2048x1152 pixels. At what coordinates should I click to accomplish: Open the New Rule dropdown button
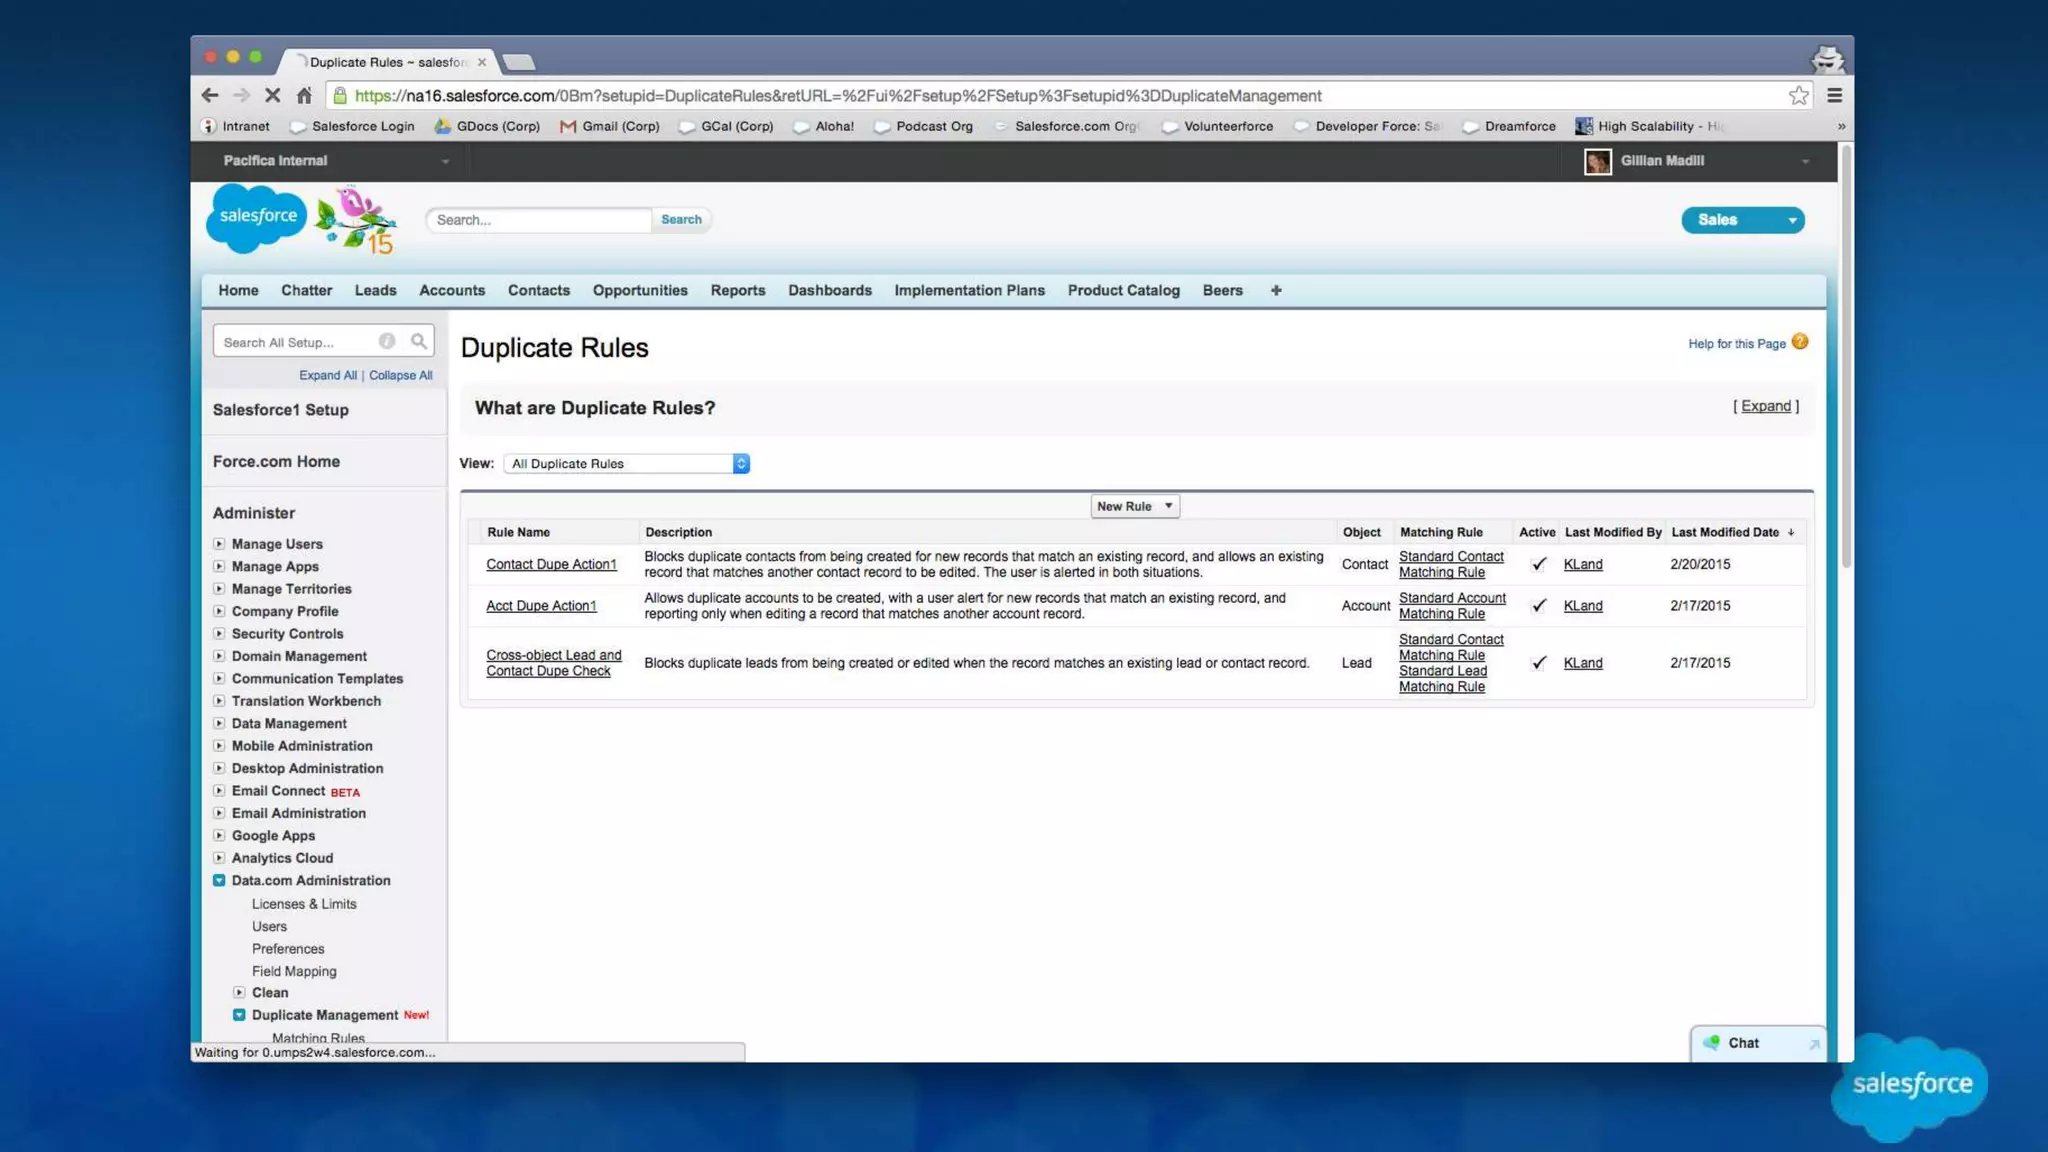click(x=1134, y=507)
